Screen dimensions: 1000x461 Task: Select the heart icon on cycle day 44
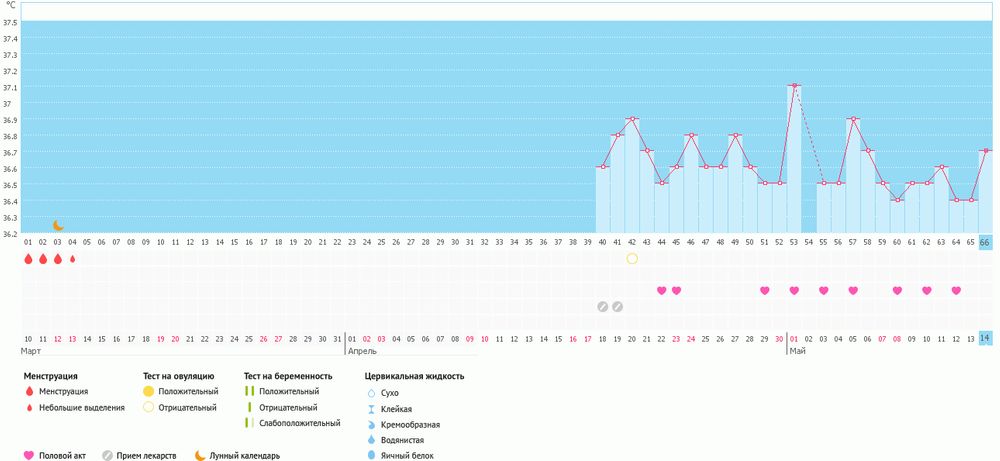pos(661,291)
